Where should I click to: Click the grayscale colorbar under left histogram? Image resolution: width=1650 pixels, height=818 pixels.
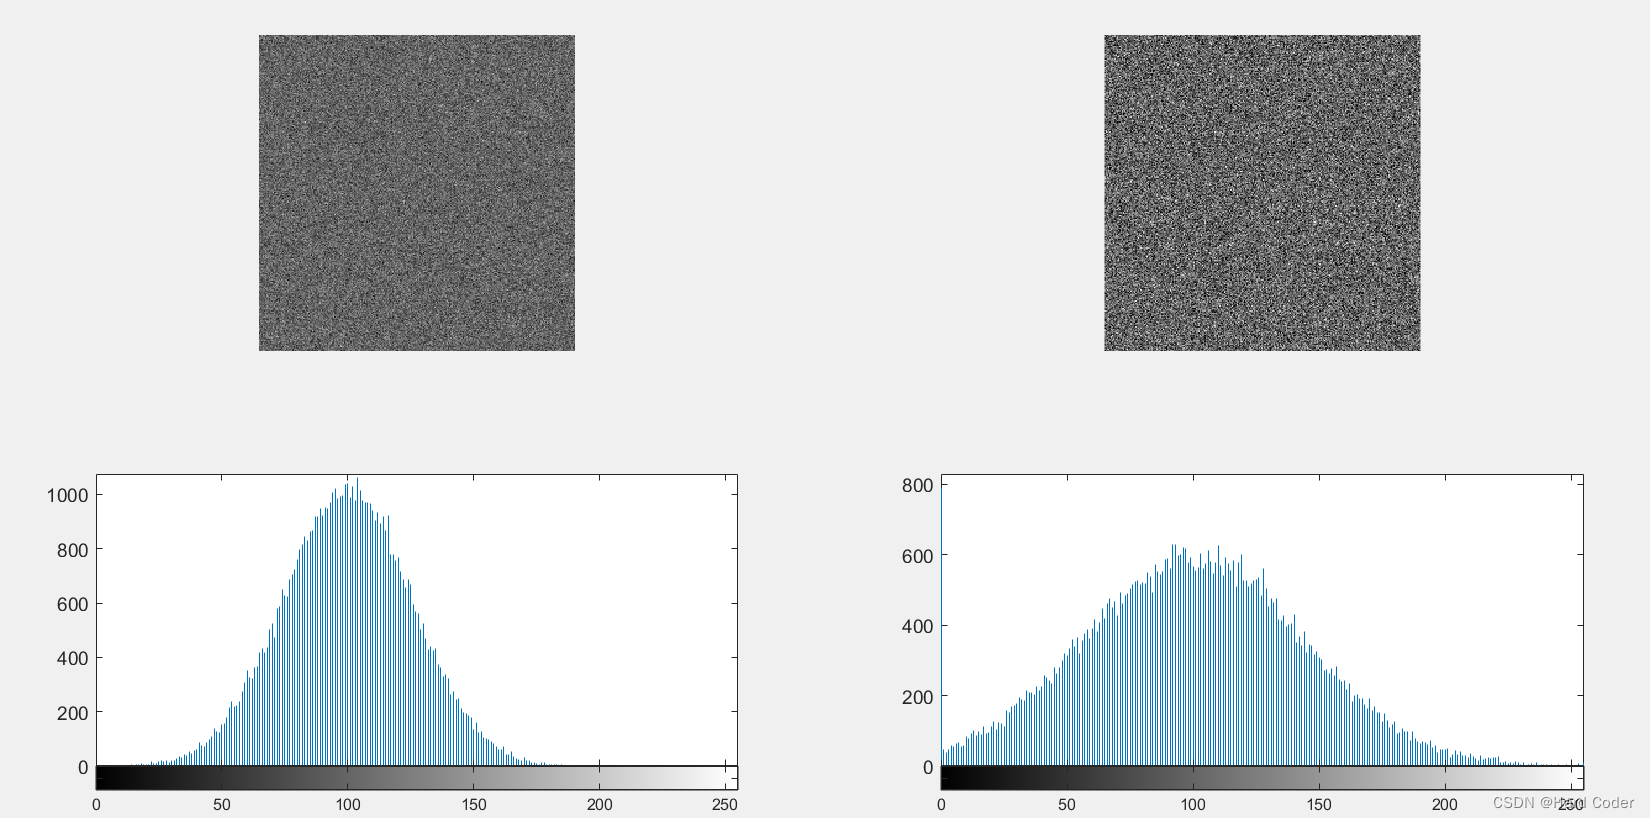(417, 778)
